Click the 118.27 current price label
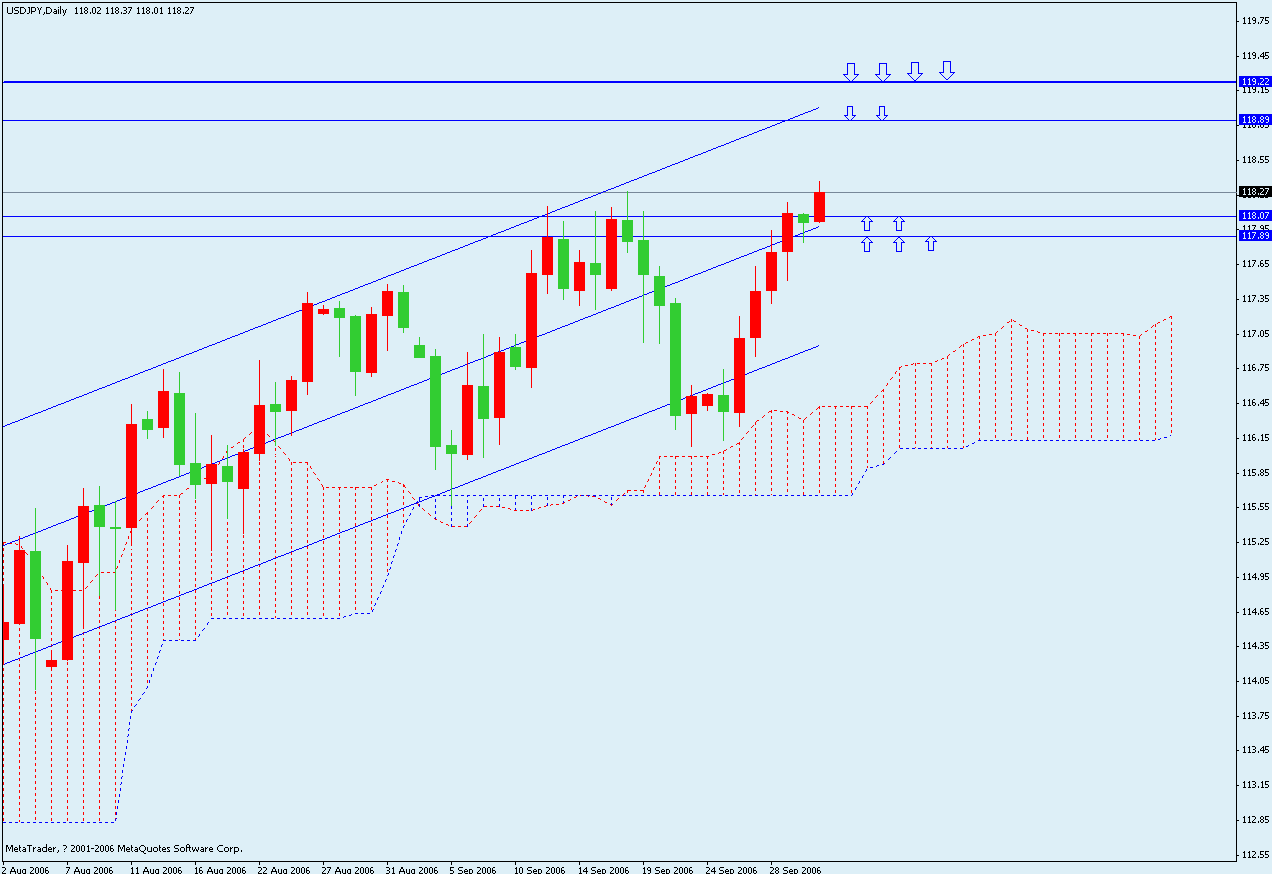 pos(1255,191)
